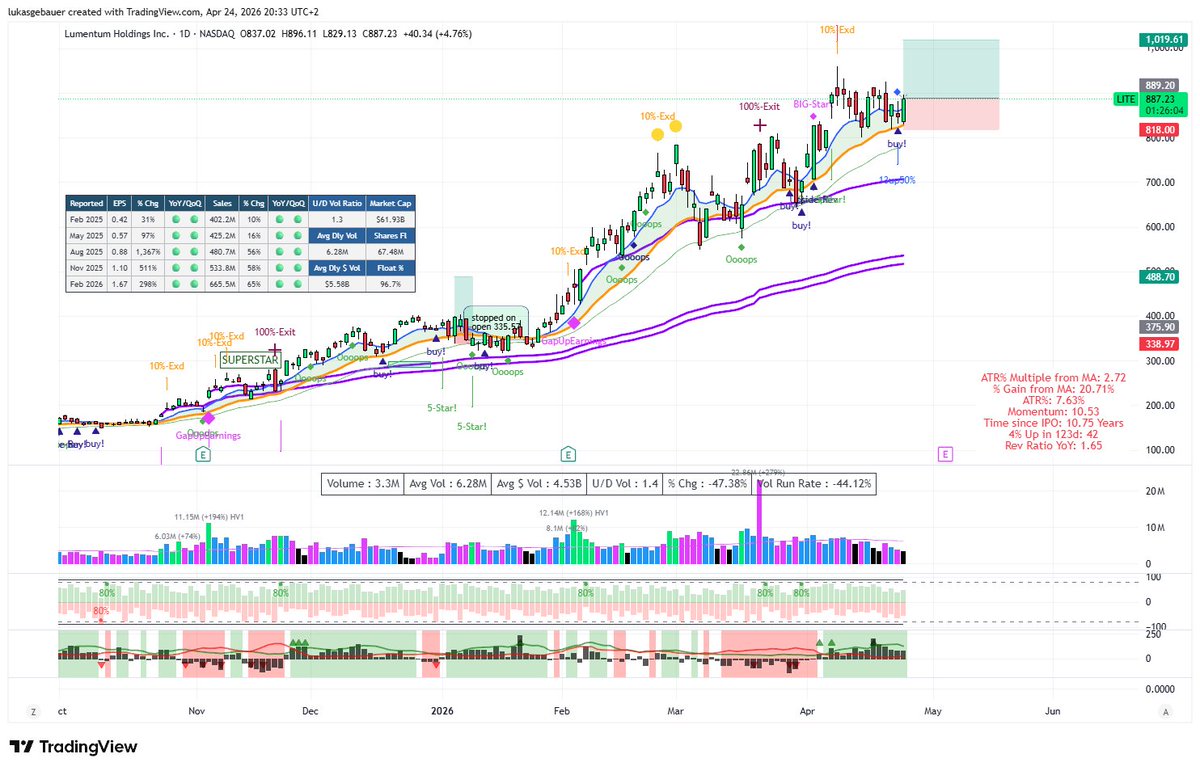Click the green LITE symbol tag

pos(1124,99)
